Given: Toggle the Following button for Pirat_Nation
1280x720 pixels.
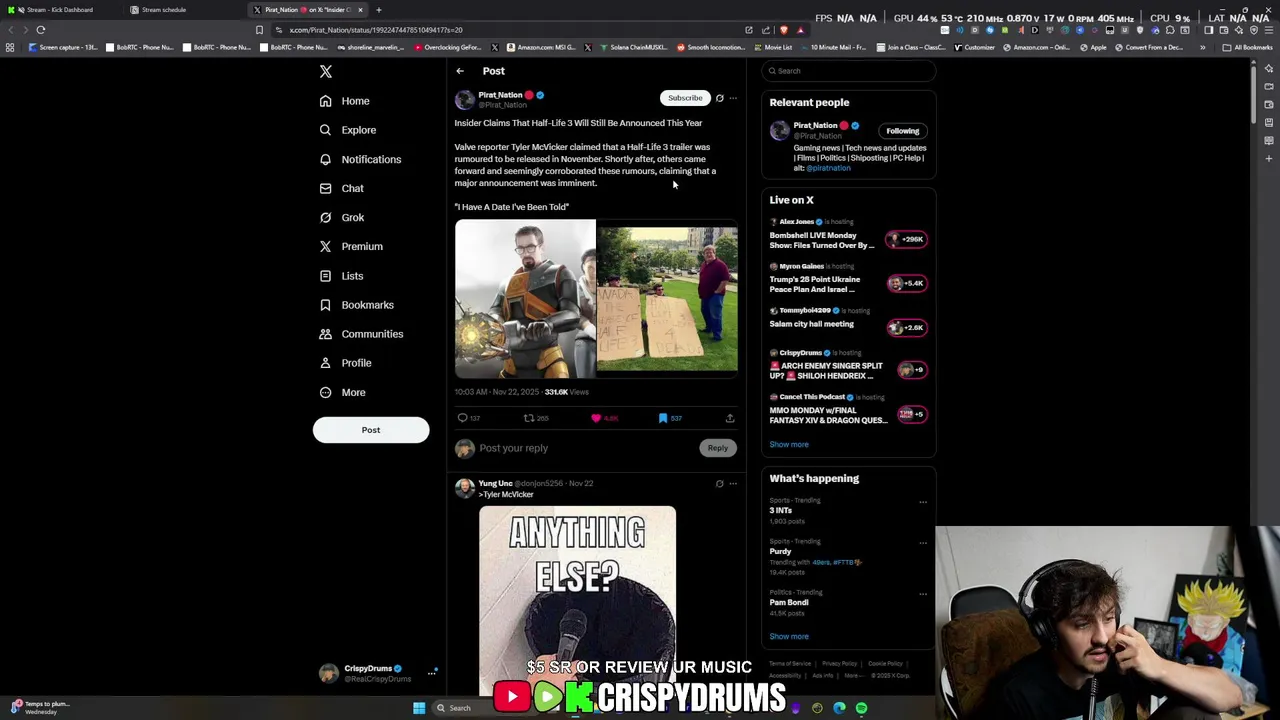Looking at the screenshot, I should coord(902,131).
